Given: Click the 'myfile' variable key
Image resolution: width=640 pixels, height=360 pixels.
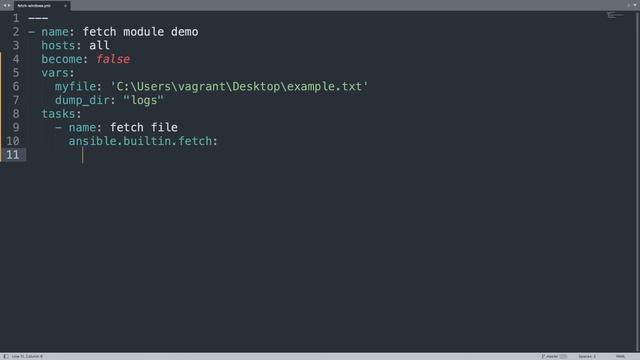Looking at the screenshot, I should [75, 87].
